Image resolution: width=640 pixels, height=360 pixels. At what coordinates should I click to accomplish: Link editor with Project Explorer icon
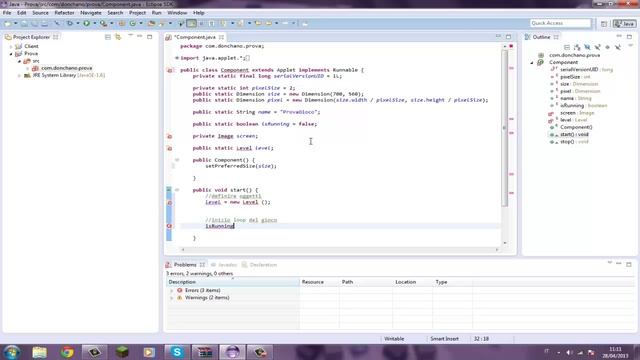[x=118, y=37]
